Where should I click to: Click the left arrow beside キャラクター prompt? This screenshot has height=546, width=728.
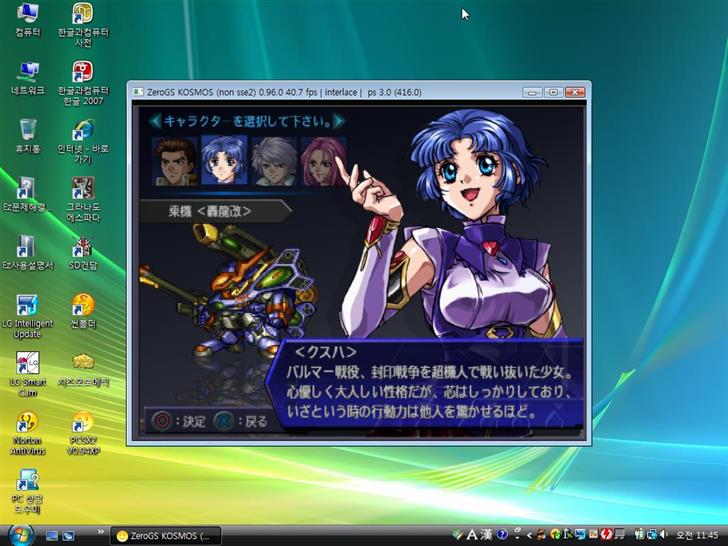(x=155, y=121)
